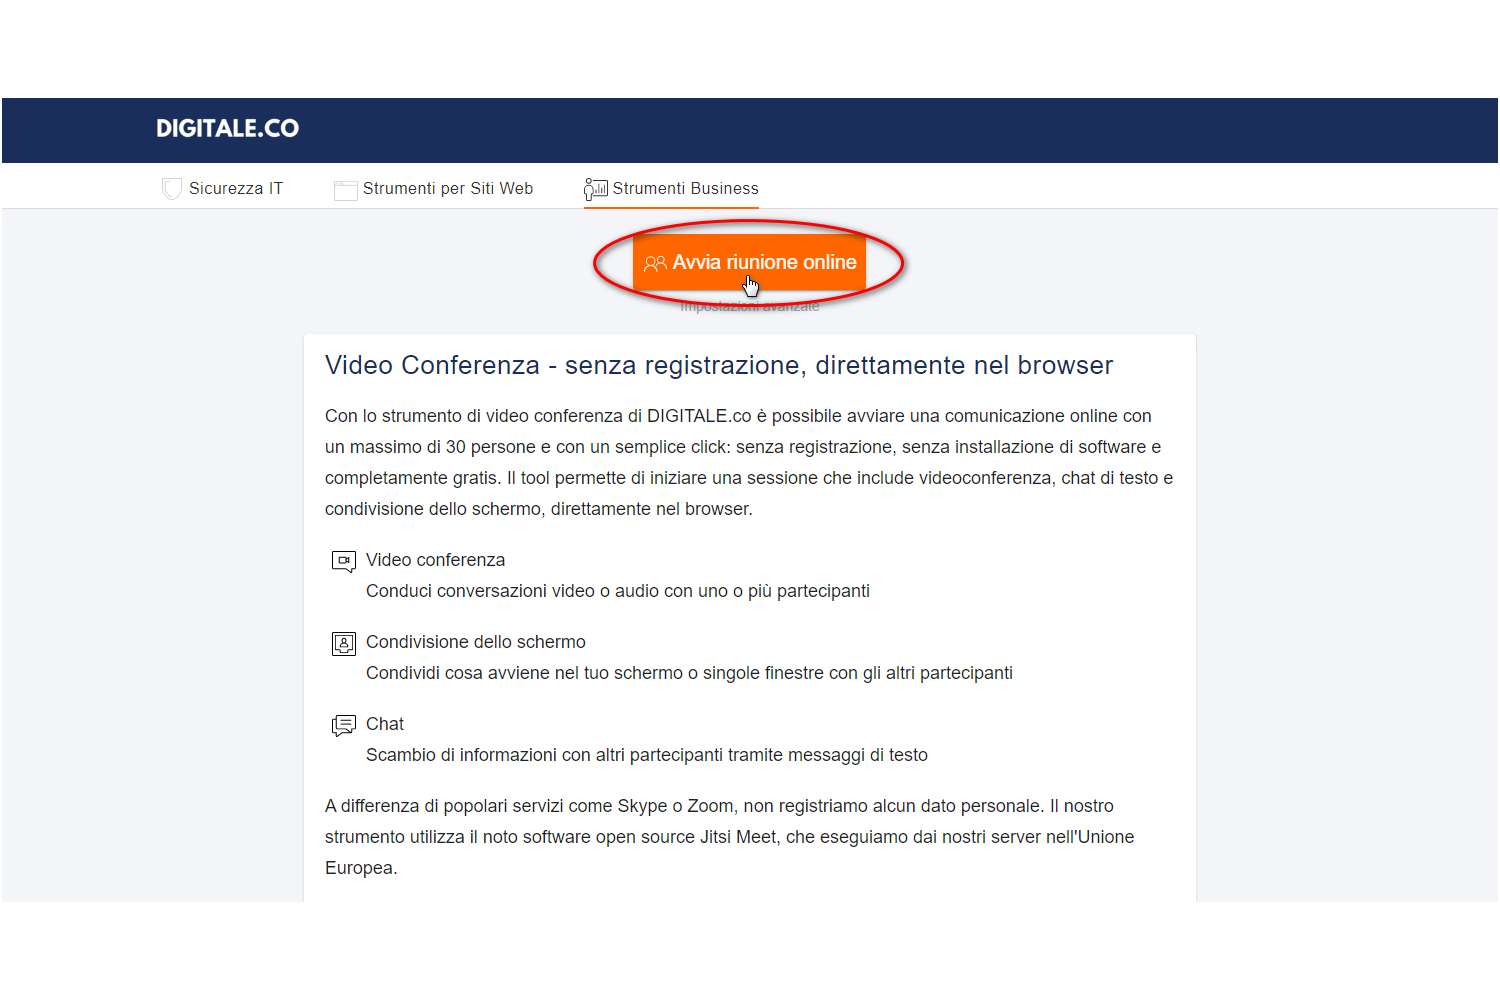Image resolution: width=1500 pixels, height=1000 pixels.
Task: Click the text 'Scambio di informazioni con altri partecipanti'
Action: point(545,755)
